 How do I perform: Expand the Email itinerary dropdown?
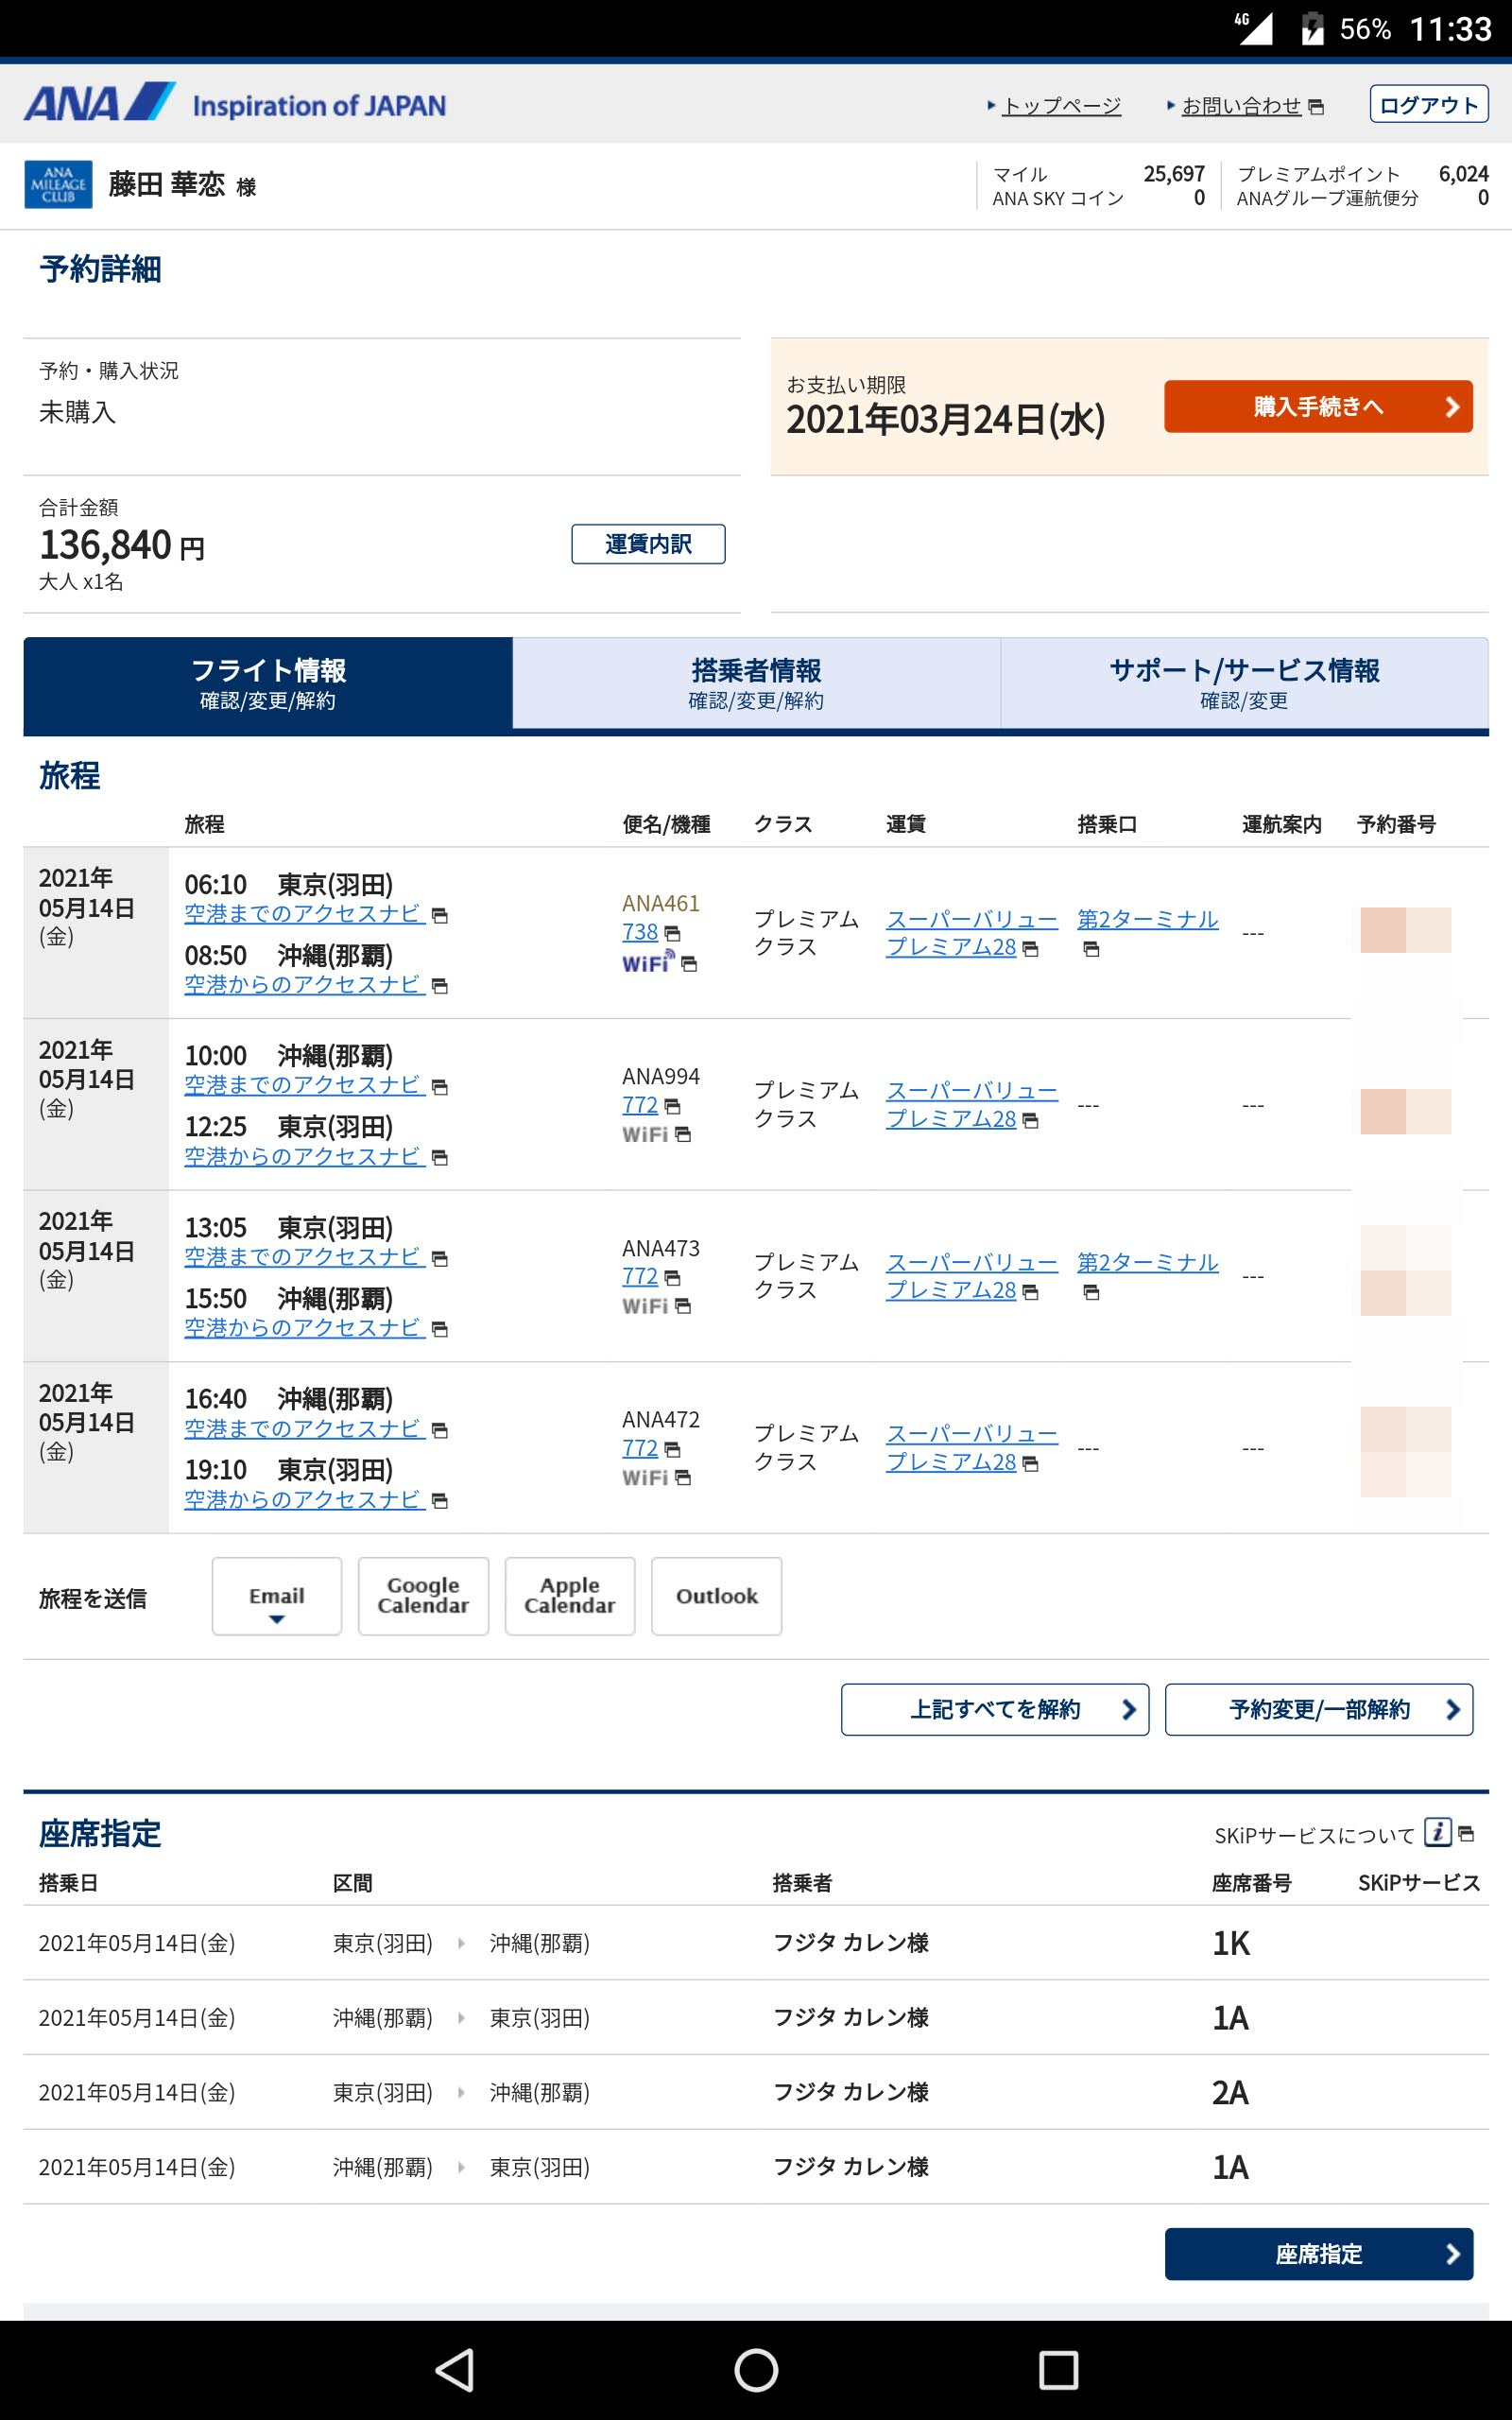(x=276, y=1596)
